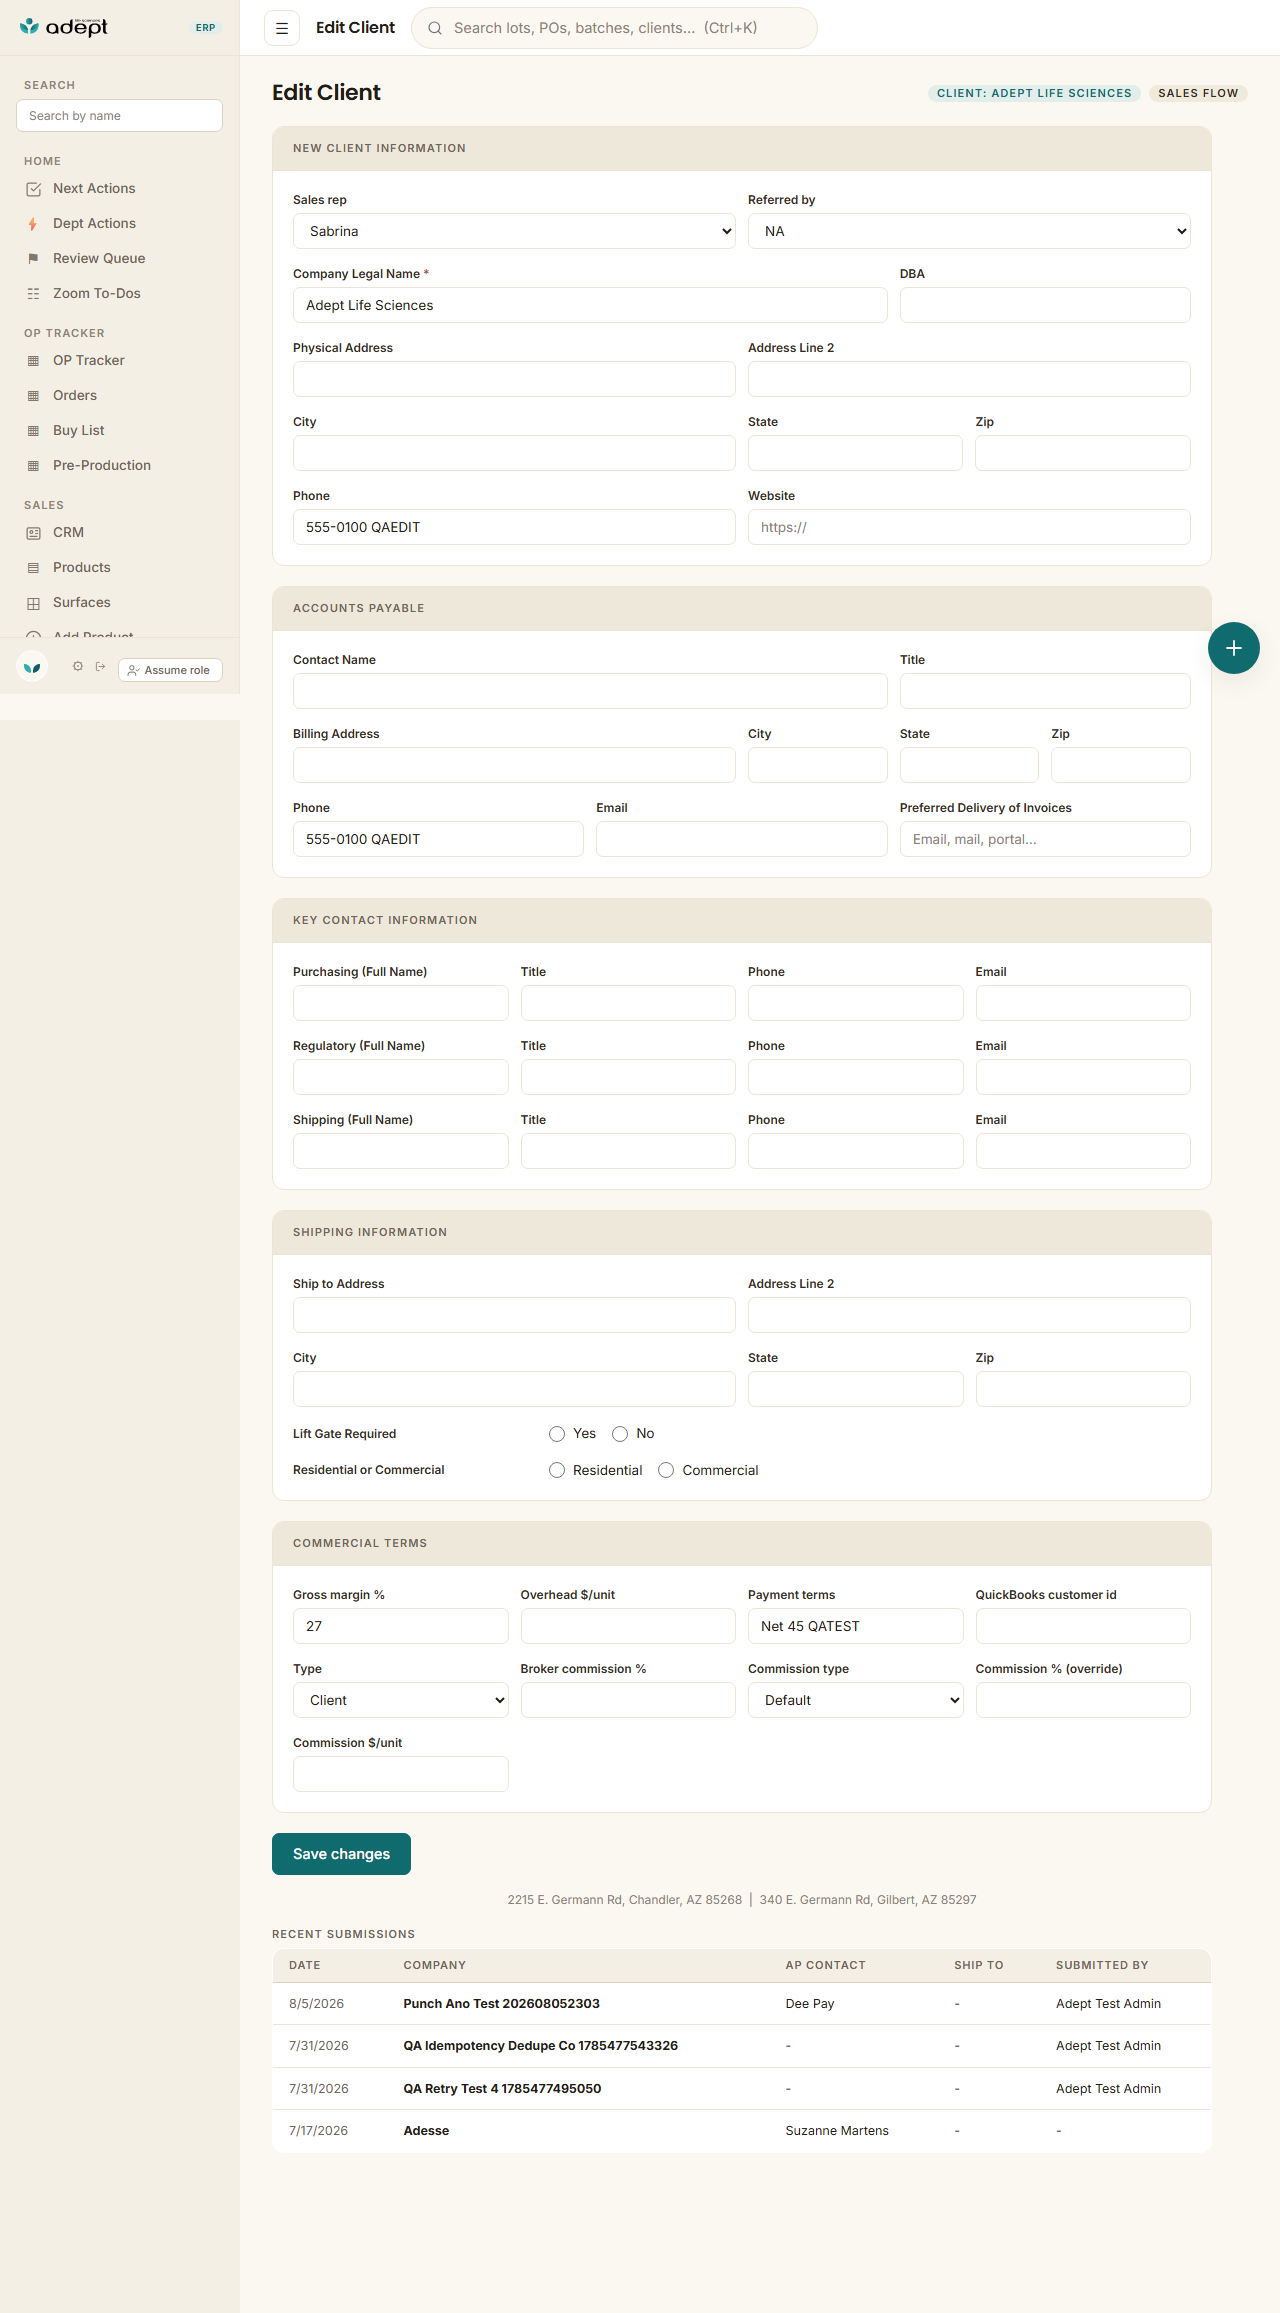Focus the Company Legal Name field
This screenshot has height=2313, width=1280.
point(590,305)
